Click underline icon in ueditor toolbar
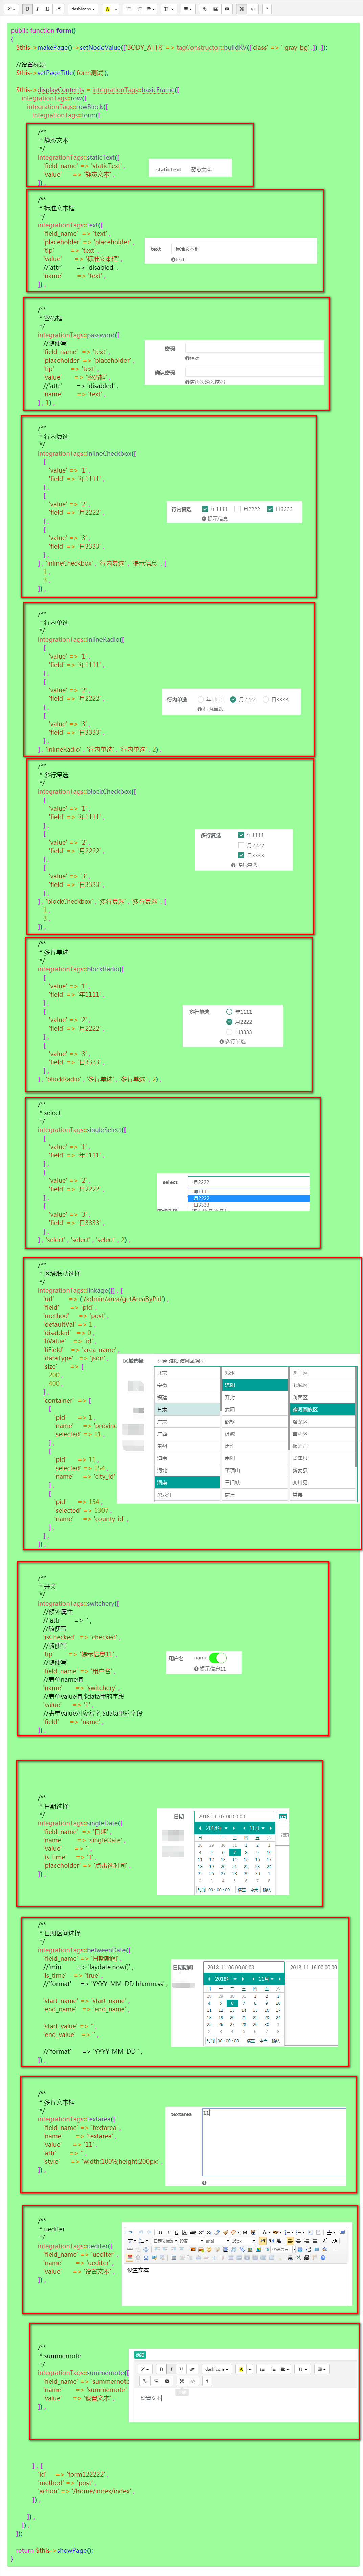Screen dimensions: 363x2576 pyautogui.click(x=177, y=2232)
